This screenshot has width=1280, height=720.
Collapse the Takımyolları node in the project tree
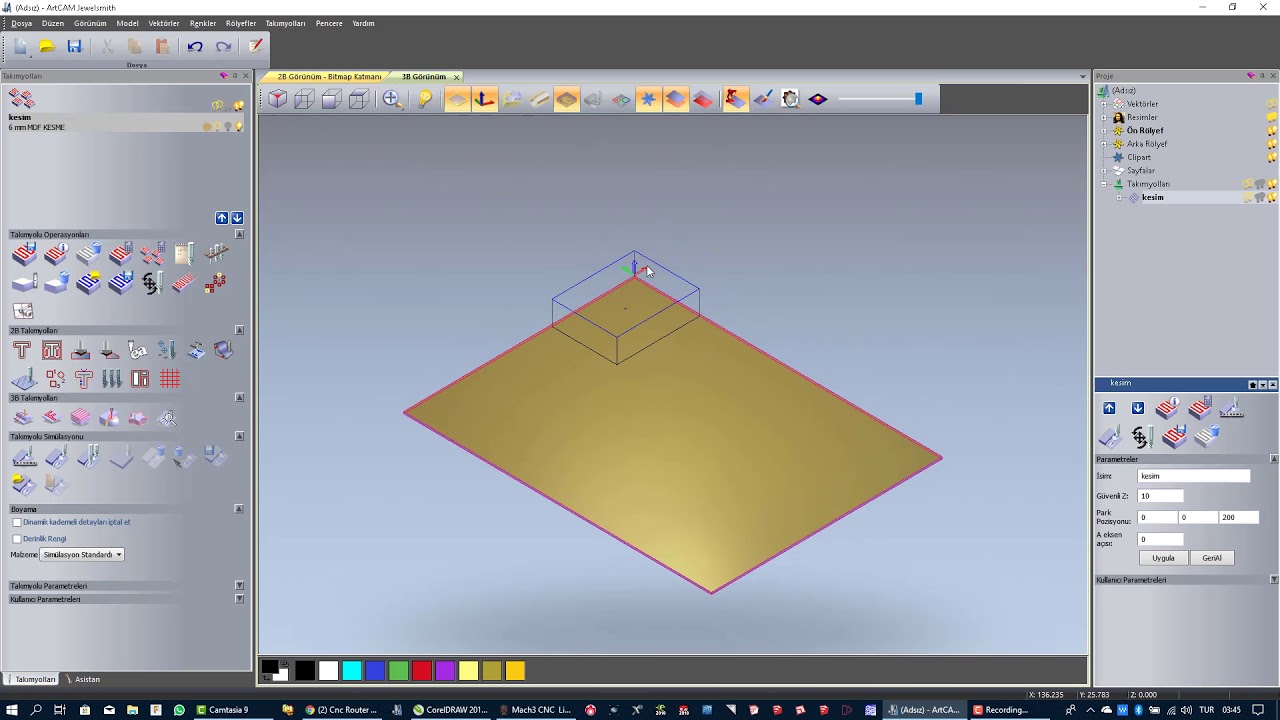pos(1104,184)
